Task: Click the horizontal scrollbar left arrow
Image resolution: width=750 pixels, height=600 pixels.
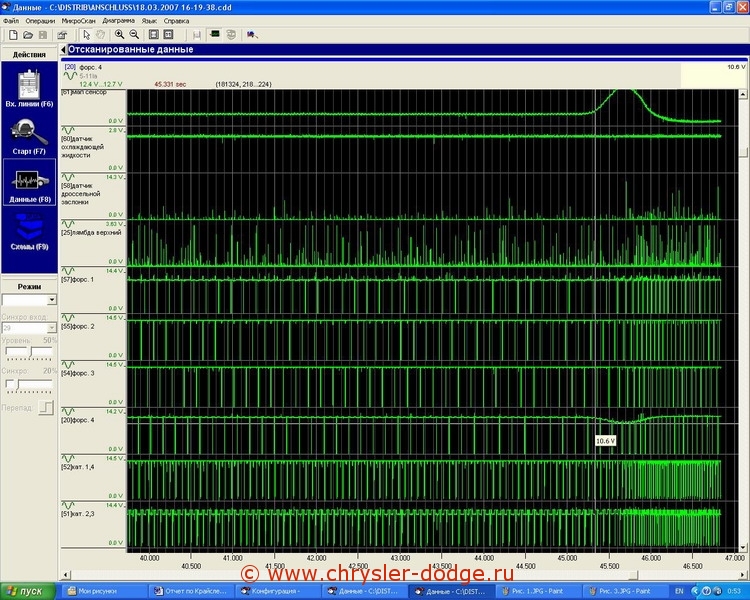Action: (x=66, y=575)
